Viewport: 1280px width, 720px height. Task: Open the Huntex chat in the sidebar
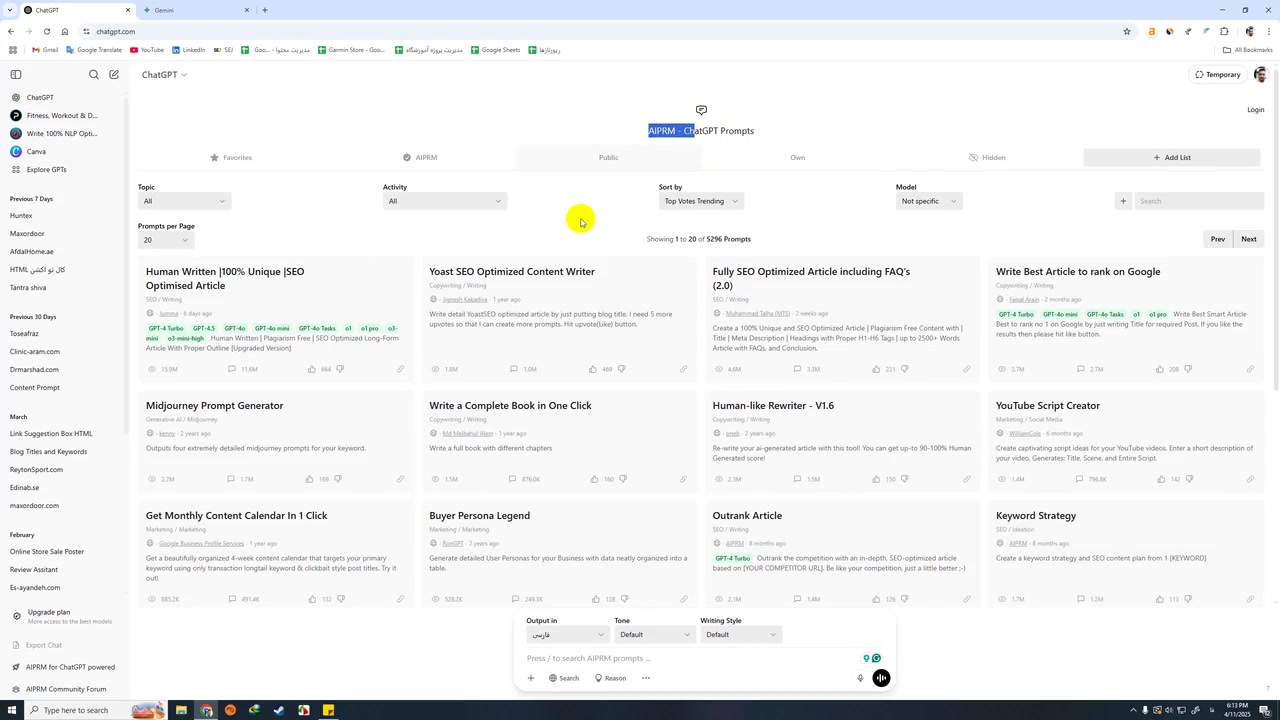click(x=21, y=216)
